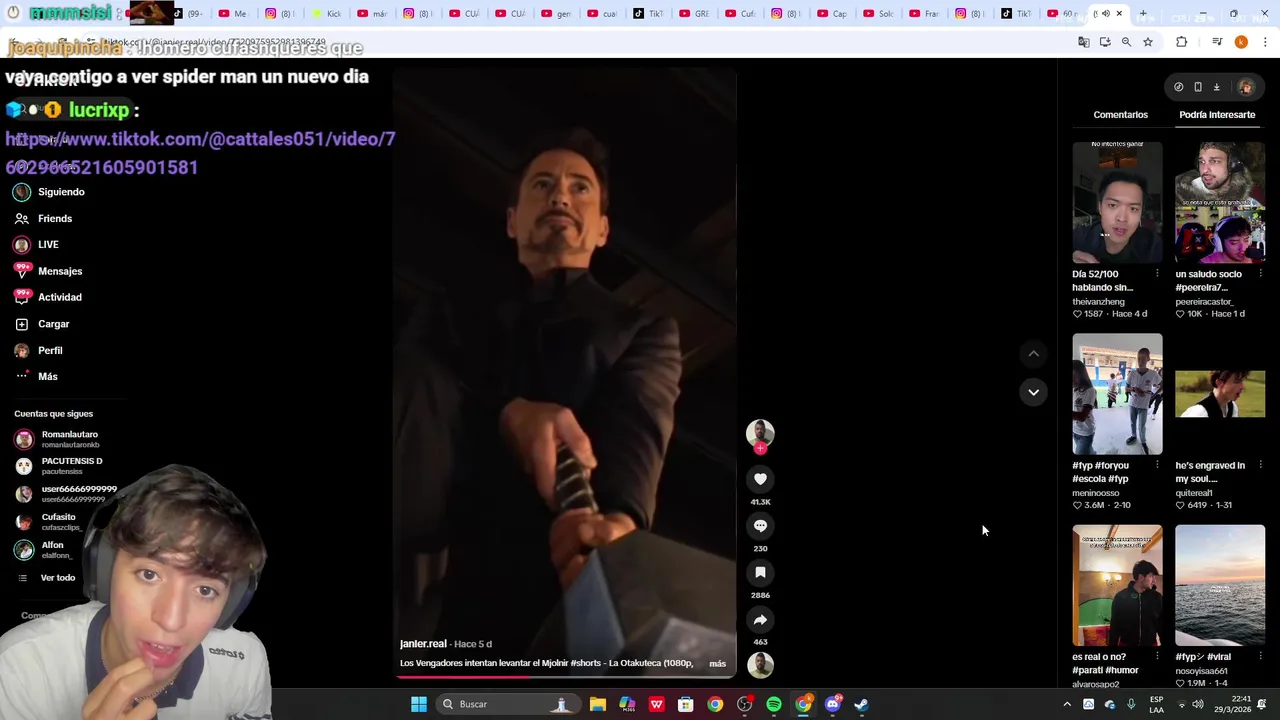
Task: Go to the next video with down arrow
Action: click(x=1033, y=392)
